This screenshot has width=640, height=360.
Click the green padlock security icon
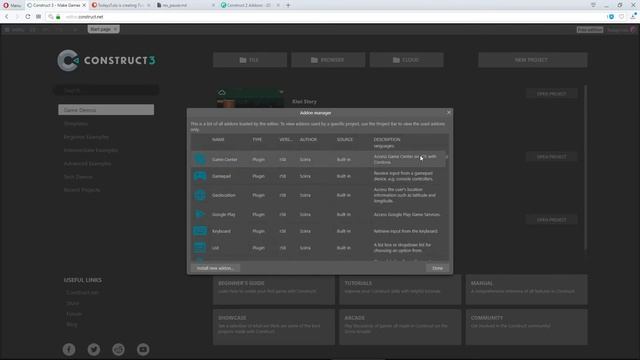pyautogui.click(x=58, y=17)
